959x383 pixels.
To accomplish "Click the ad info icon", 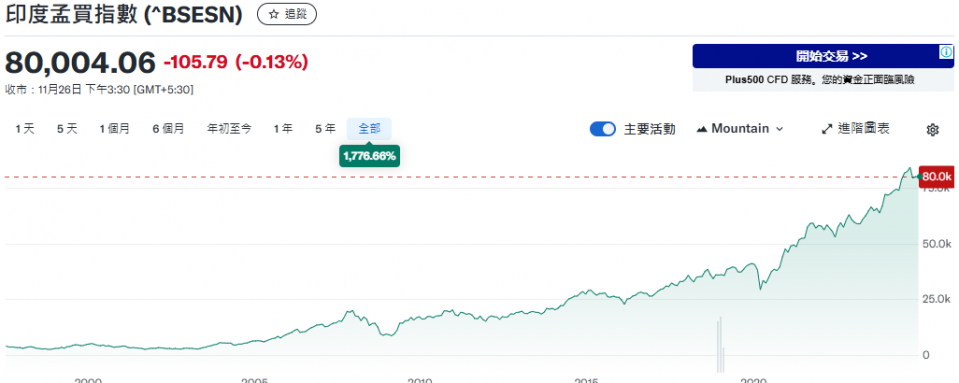I will pos(946,53).
